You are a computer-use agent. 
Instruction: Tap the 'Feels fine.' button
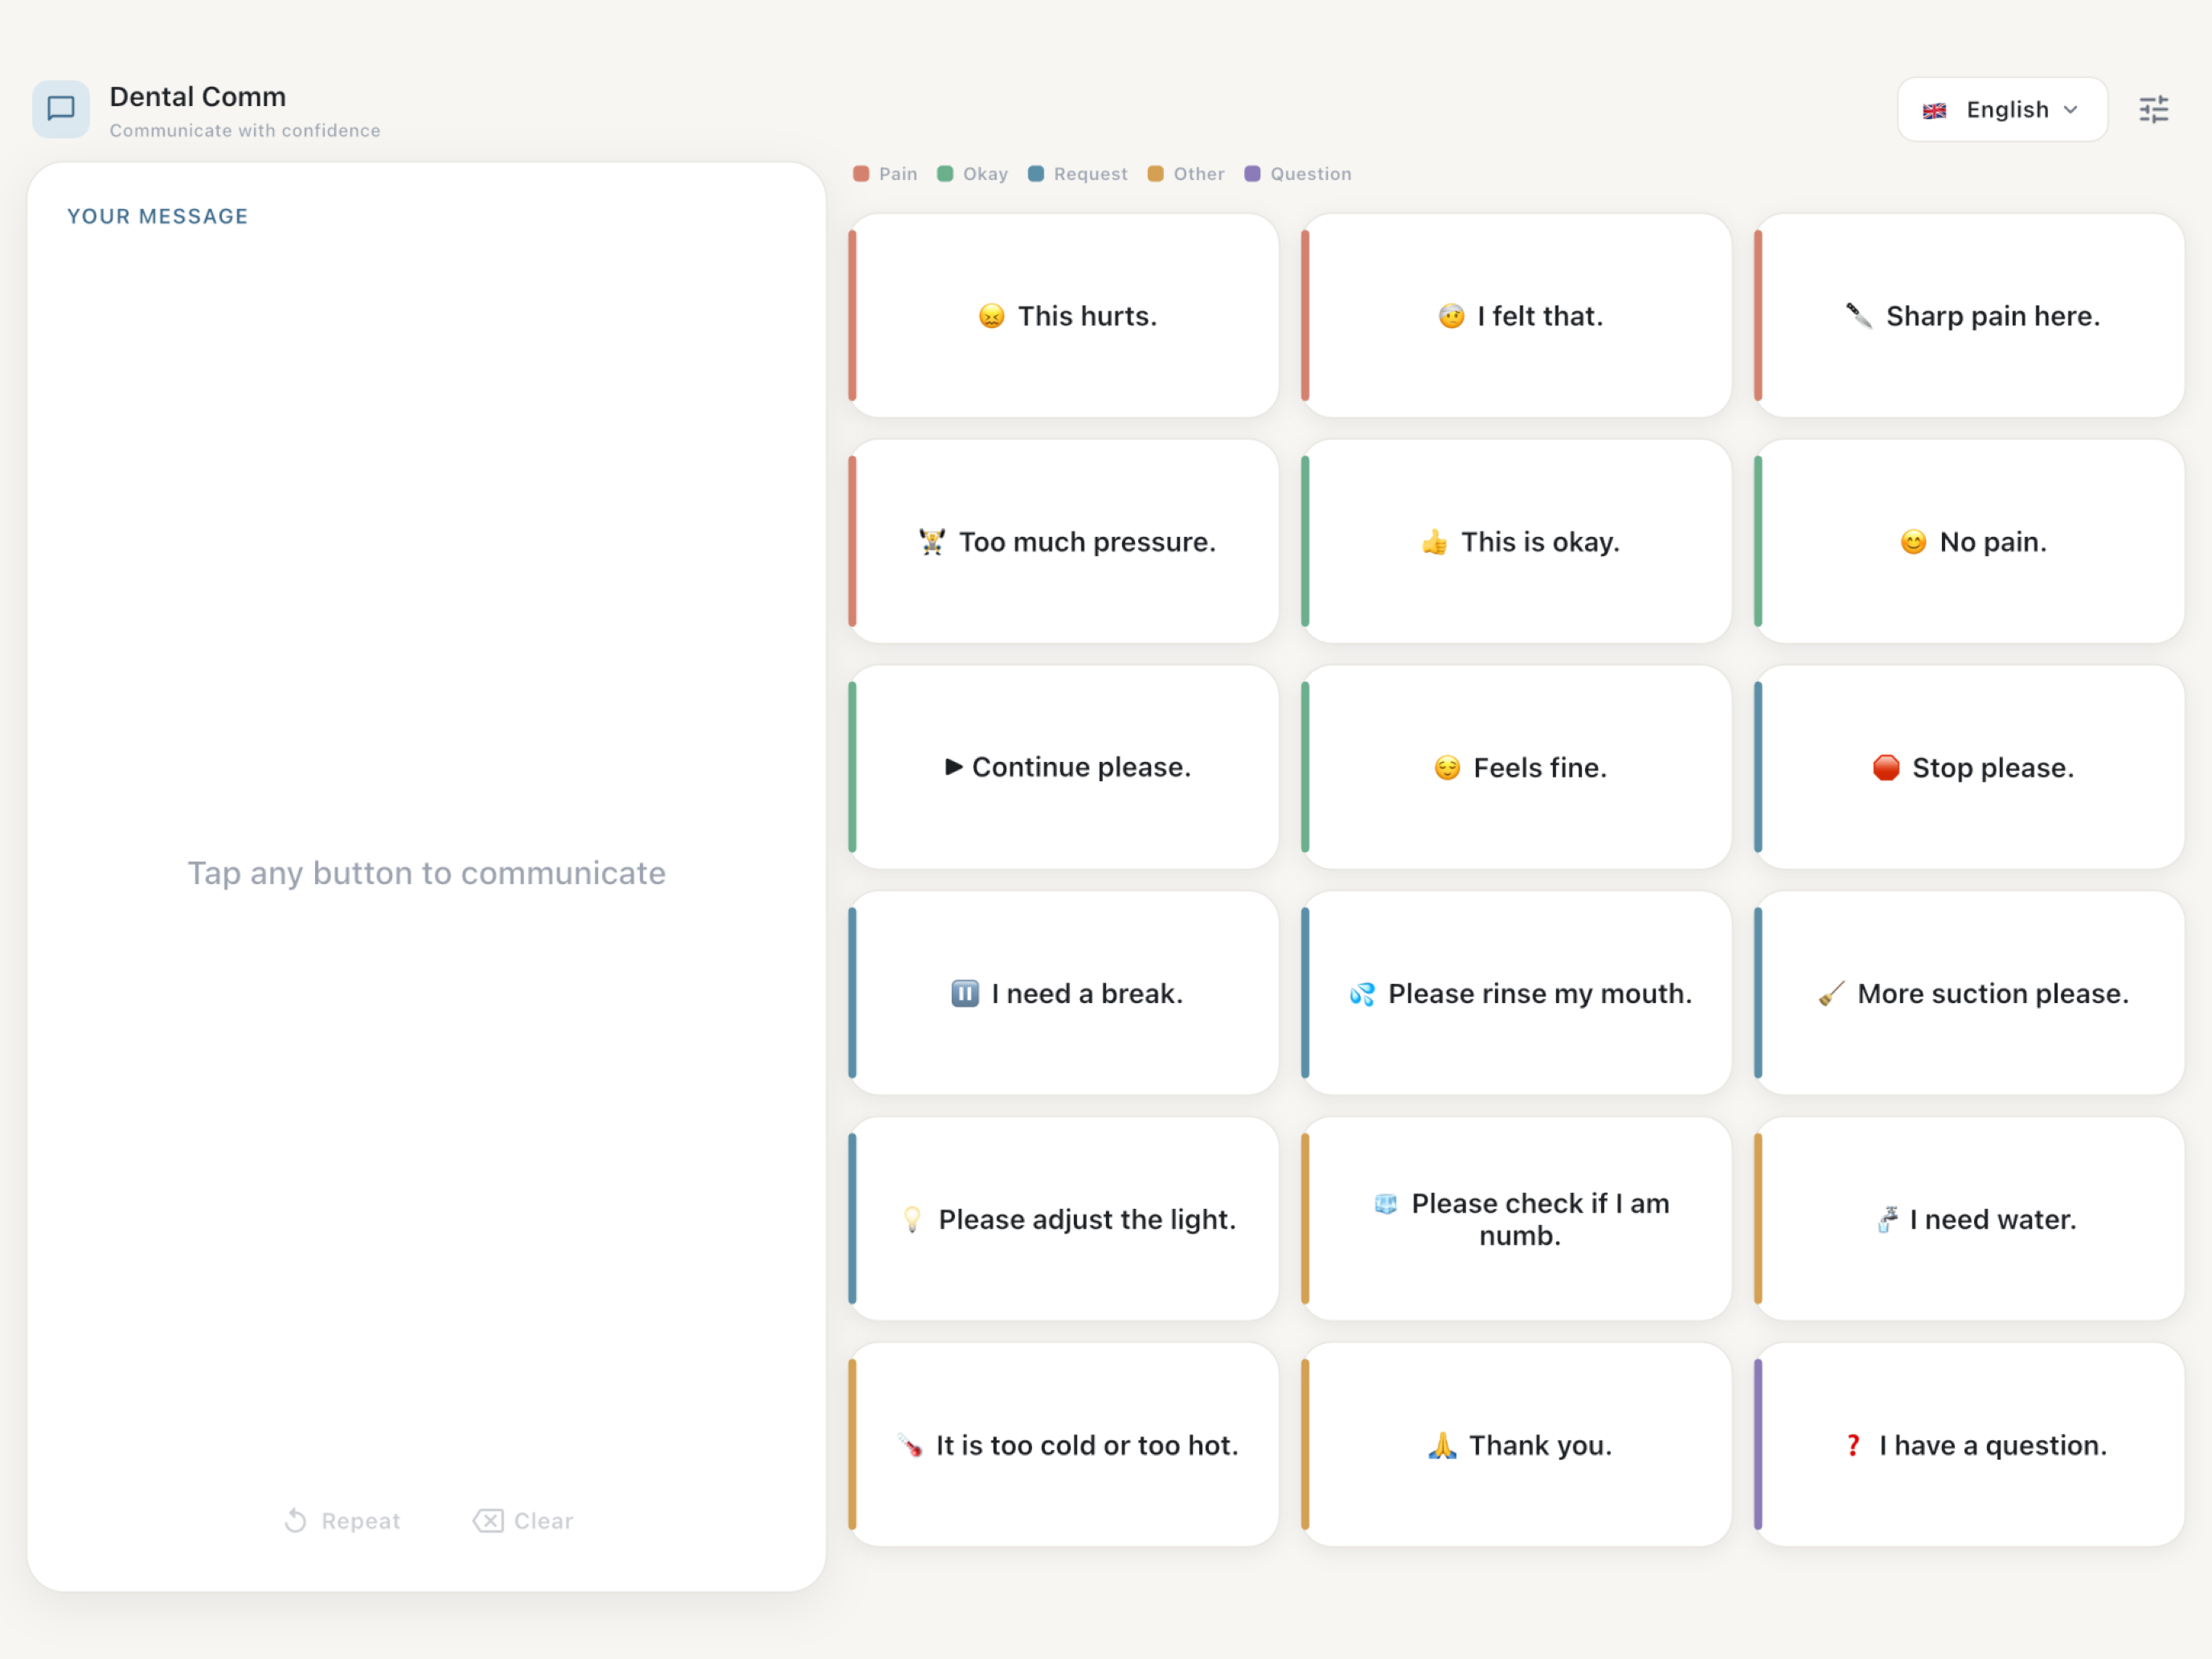[x=1516, y=767]
